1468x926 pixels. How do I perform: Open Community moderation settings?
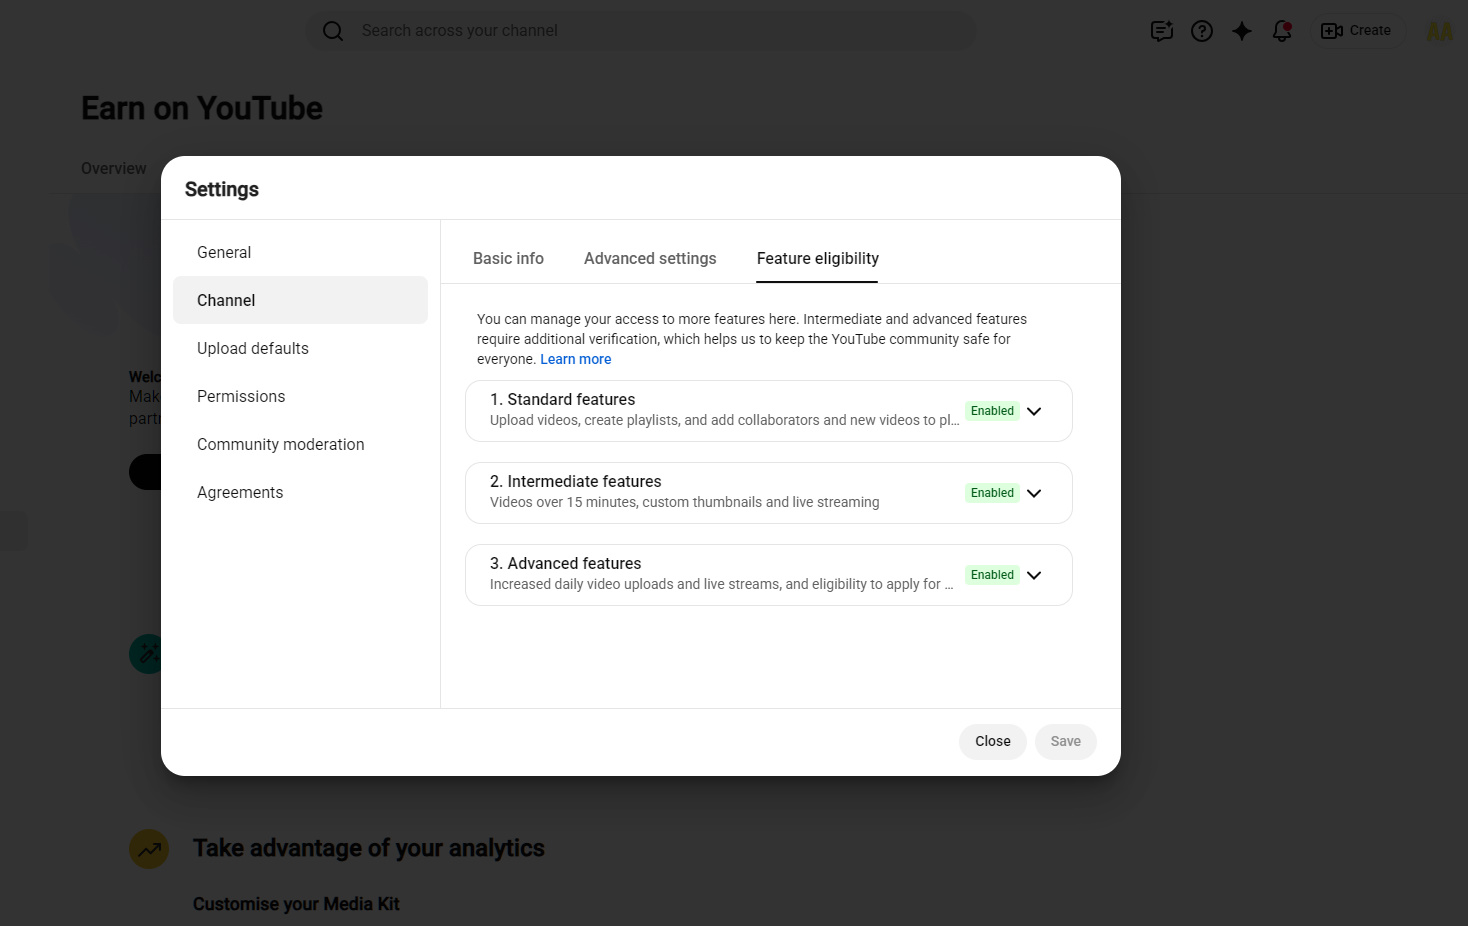click(300, 444)
